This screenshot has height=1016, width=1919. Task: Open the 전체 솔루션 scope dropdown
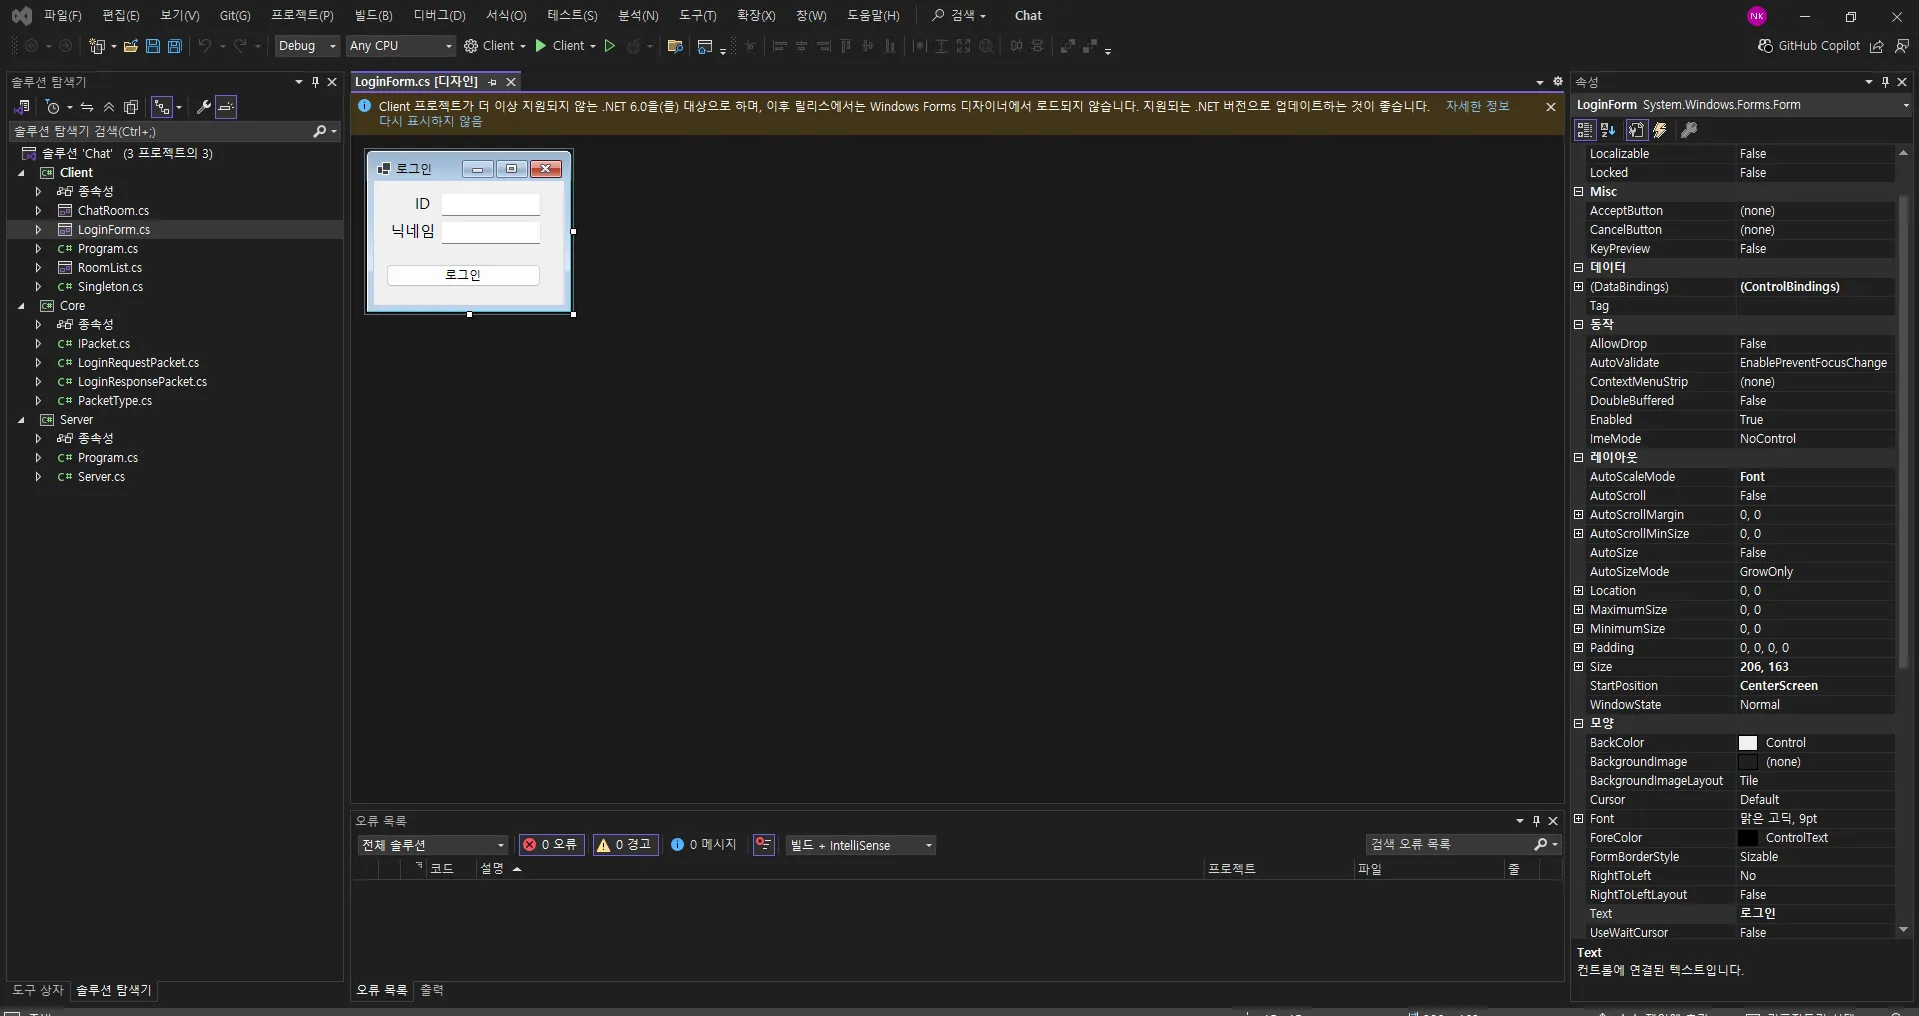(433, 845)
